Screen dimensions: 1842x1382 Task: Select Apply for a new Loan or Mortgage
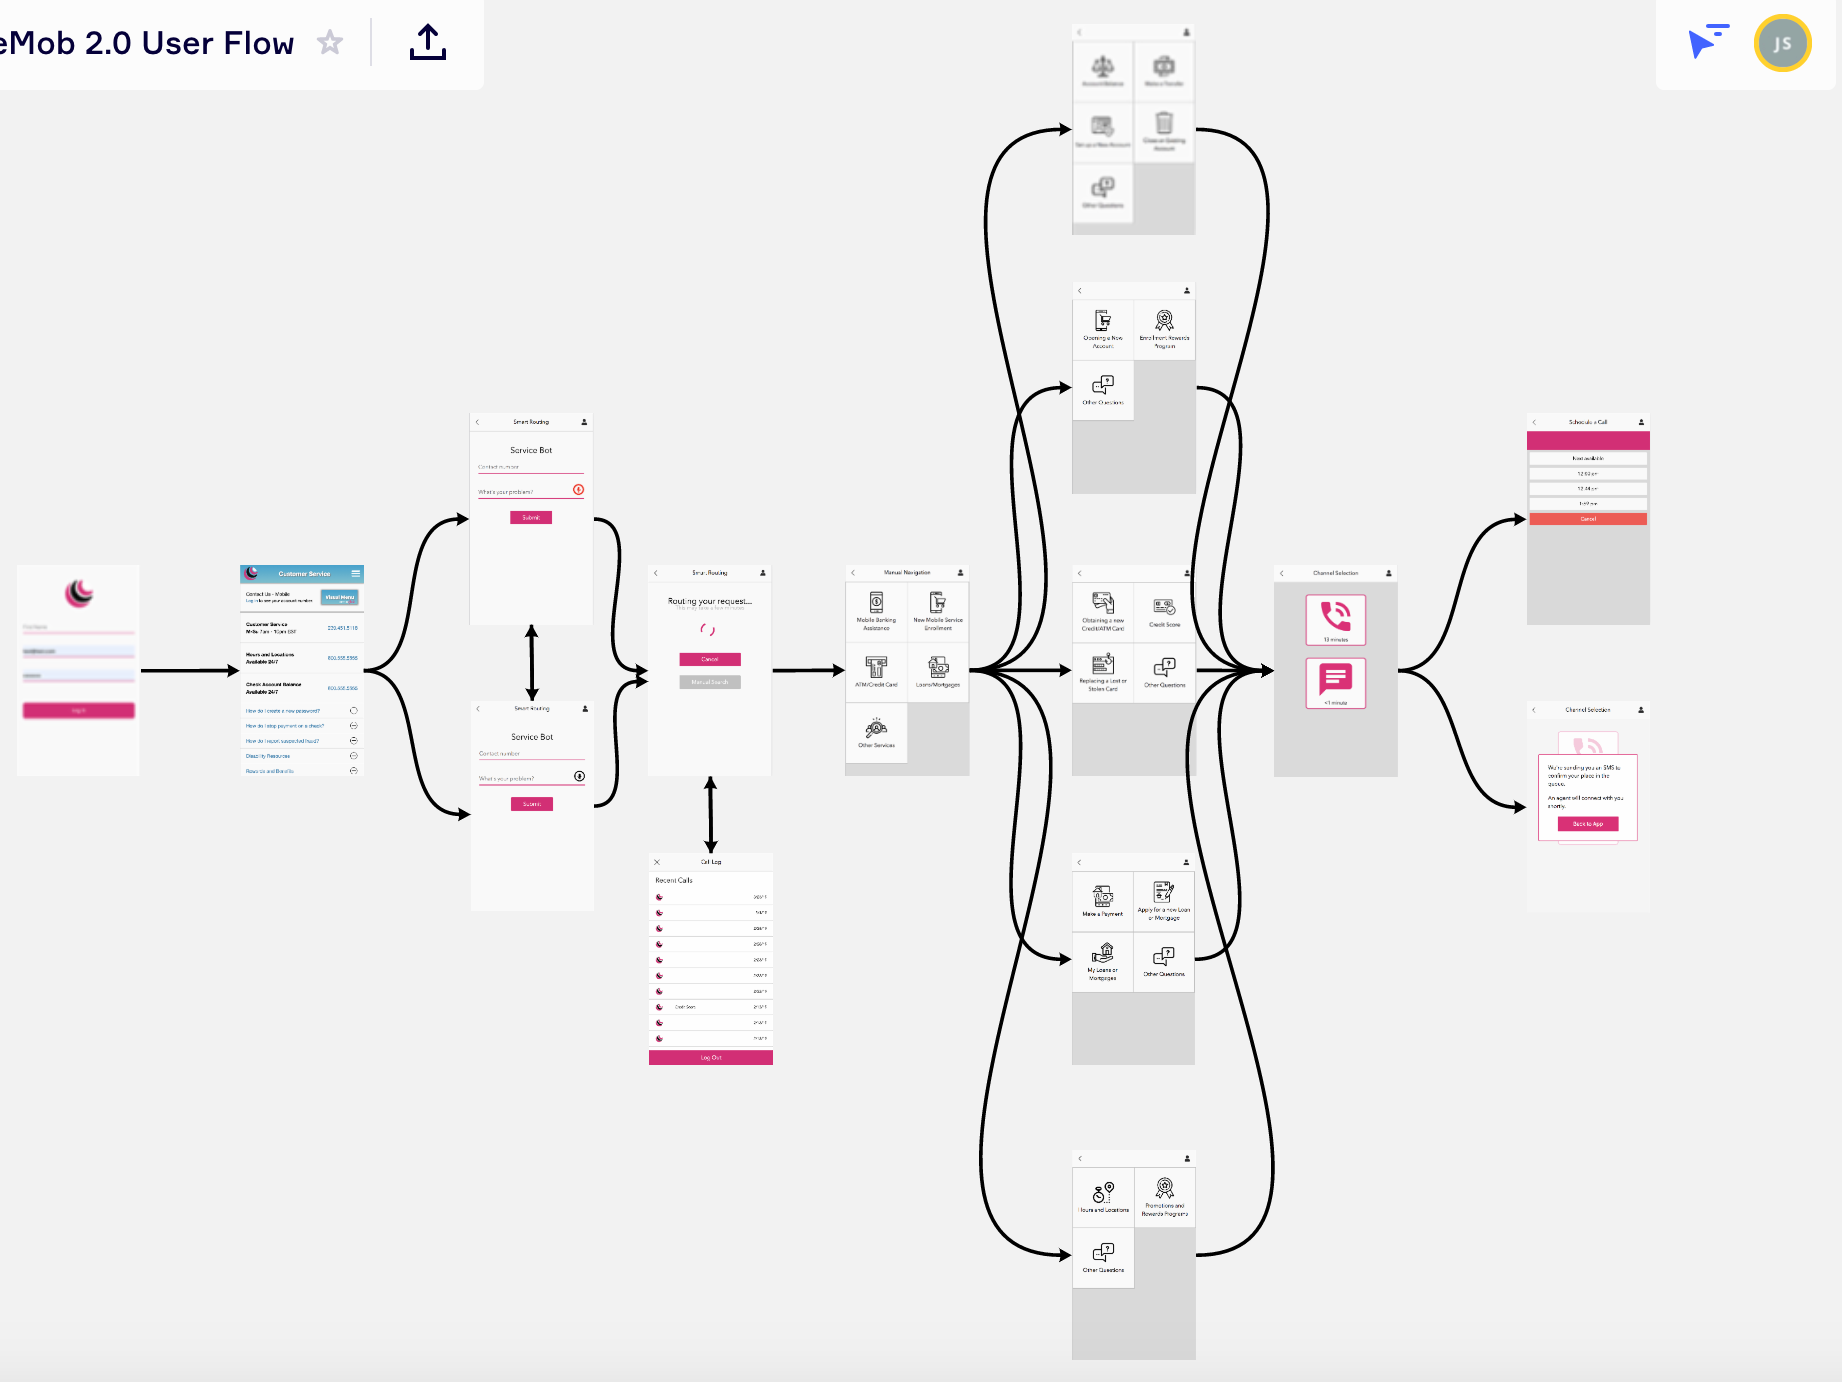(1164, 901)
